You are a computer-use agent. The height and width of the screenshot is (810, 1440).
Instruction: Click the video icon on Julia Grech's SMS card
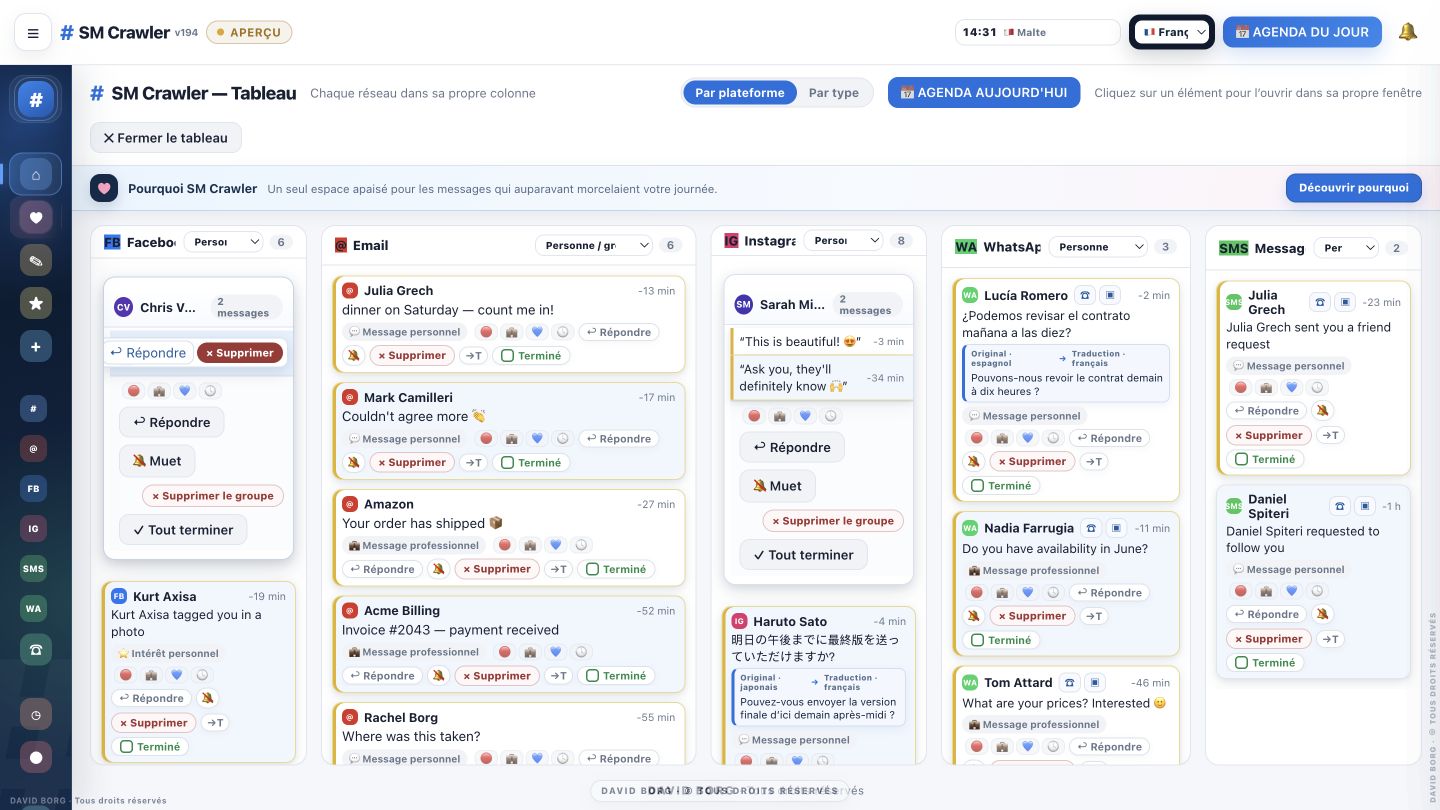1345,302
